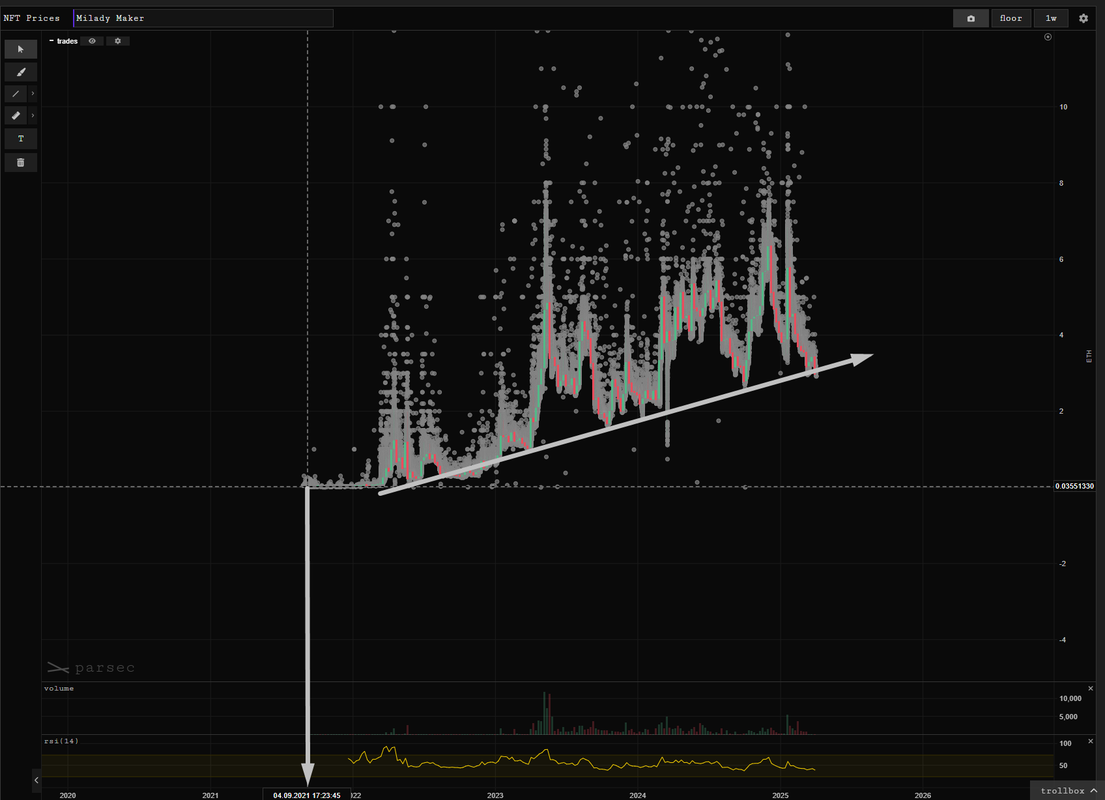The image size is (1105, 800).
Task: Open chart settings gear at top right
Action: [x=1084, y=18]
